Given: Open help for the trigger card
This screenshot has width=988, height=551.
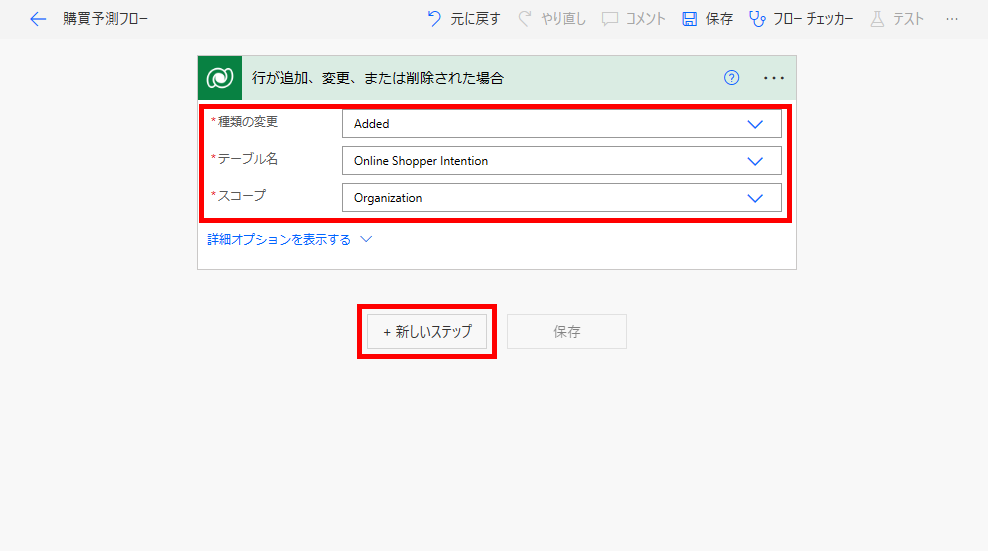Looking at the screenshot, I should [731, 78].
